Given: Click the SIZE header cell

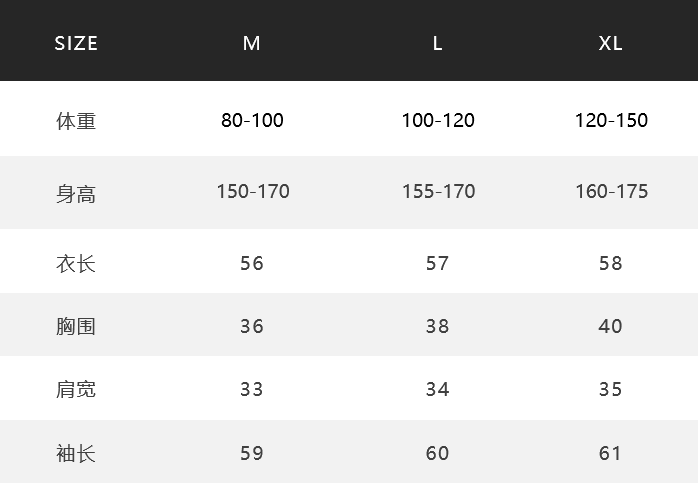Looking at the screenshot, I should pos(76,44).
